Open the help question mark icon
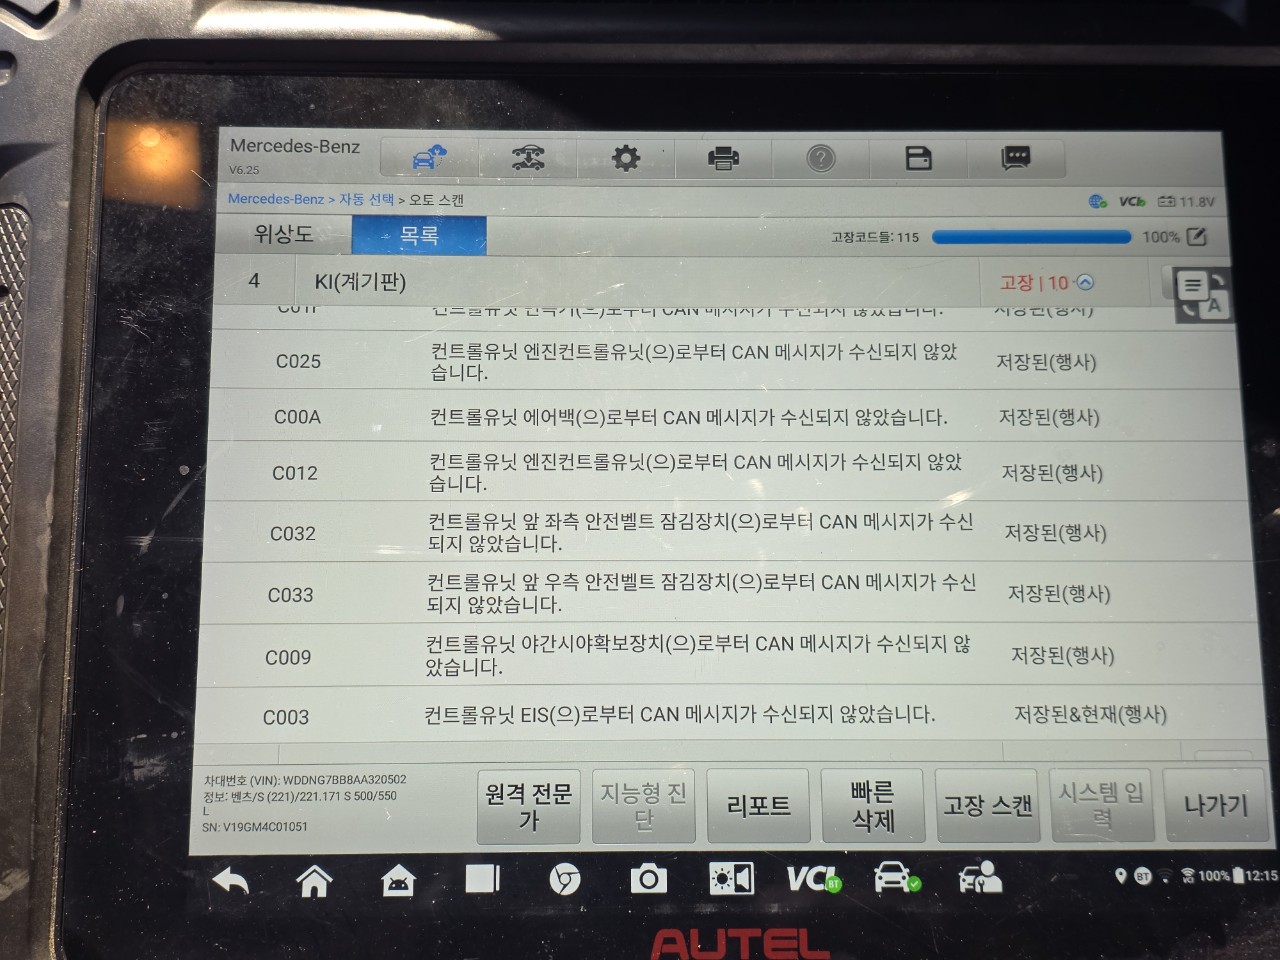Image resolution: width=1280 pixels, height=960 pixels. [821, 158]
